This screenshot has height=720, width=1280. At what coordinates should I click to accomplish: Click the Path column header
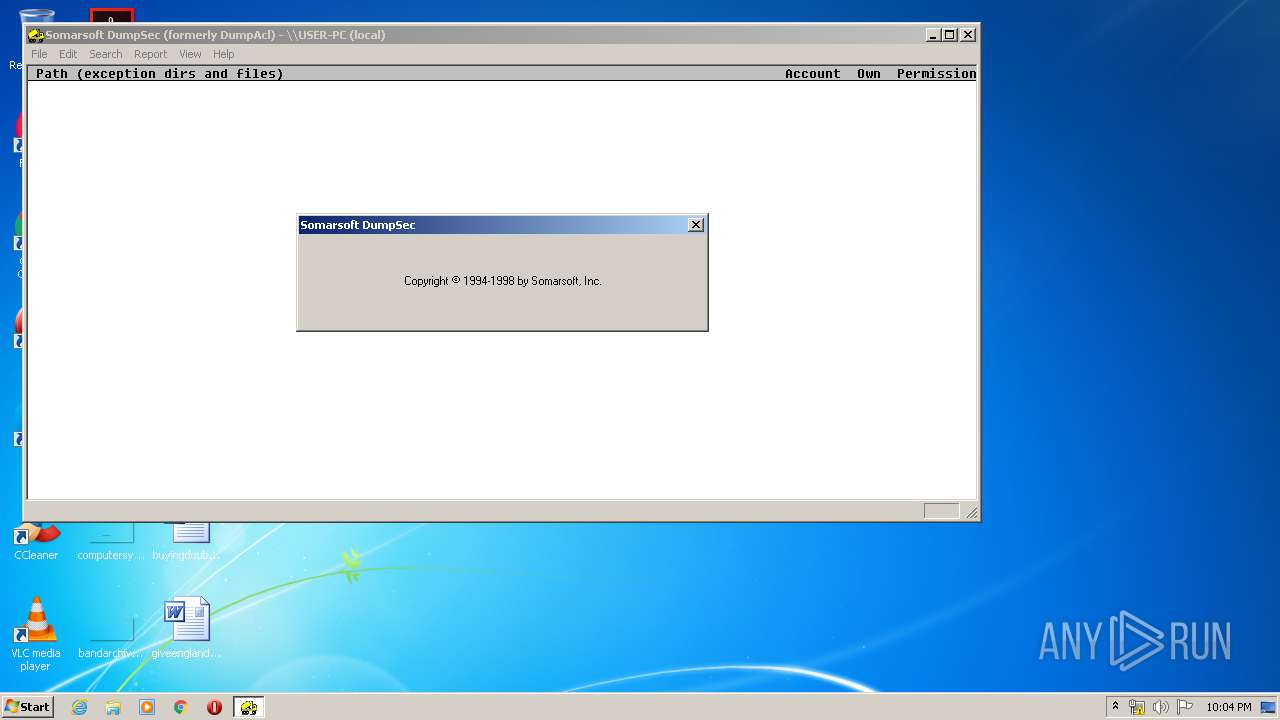point(159,73)
